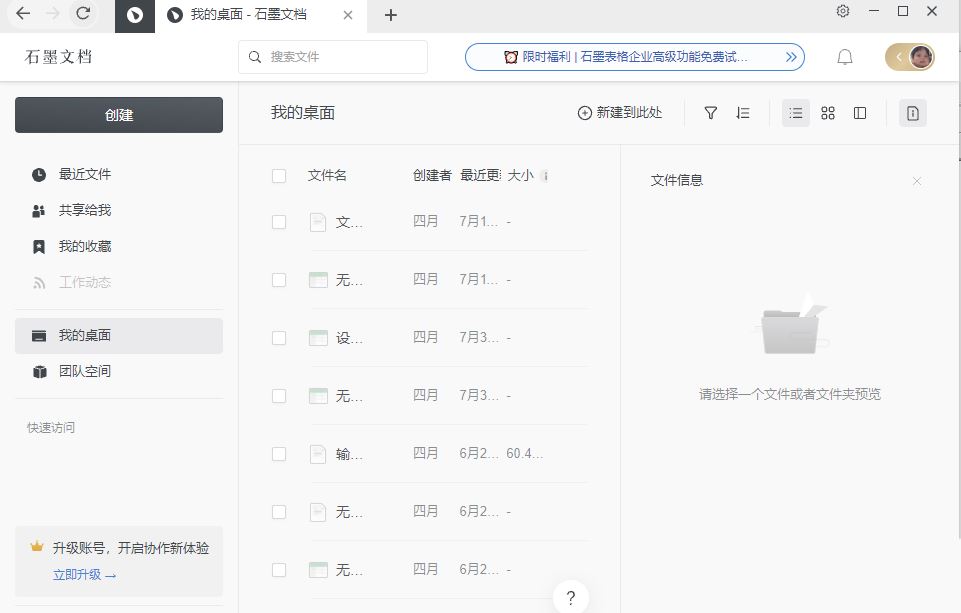Open the pinned Shimo logo tab
The image size is (961, 613).
[x=135, y=15]
